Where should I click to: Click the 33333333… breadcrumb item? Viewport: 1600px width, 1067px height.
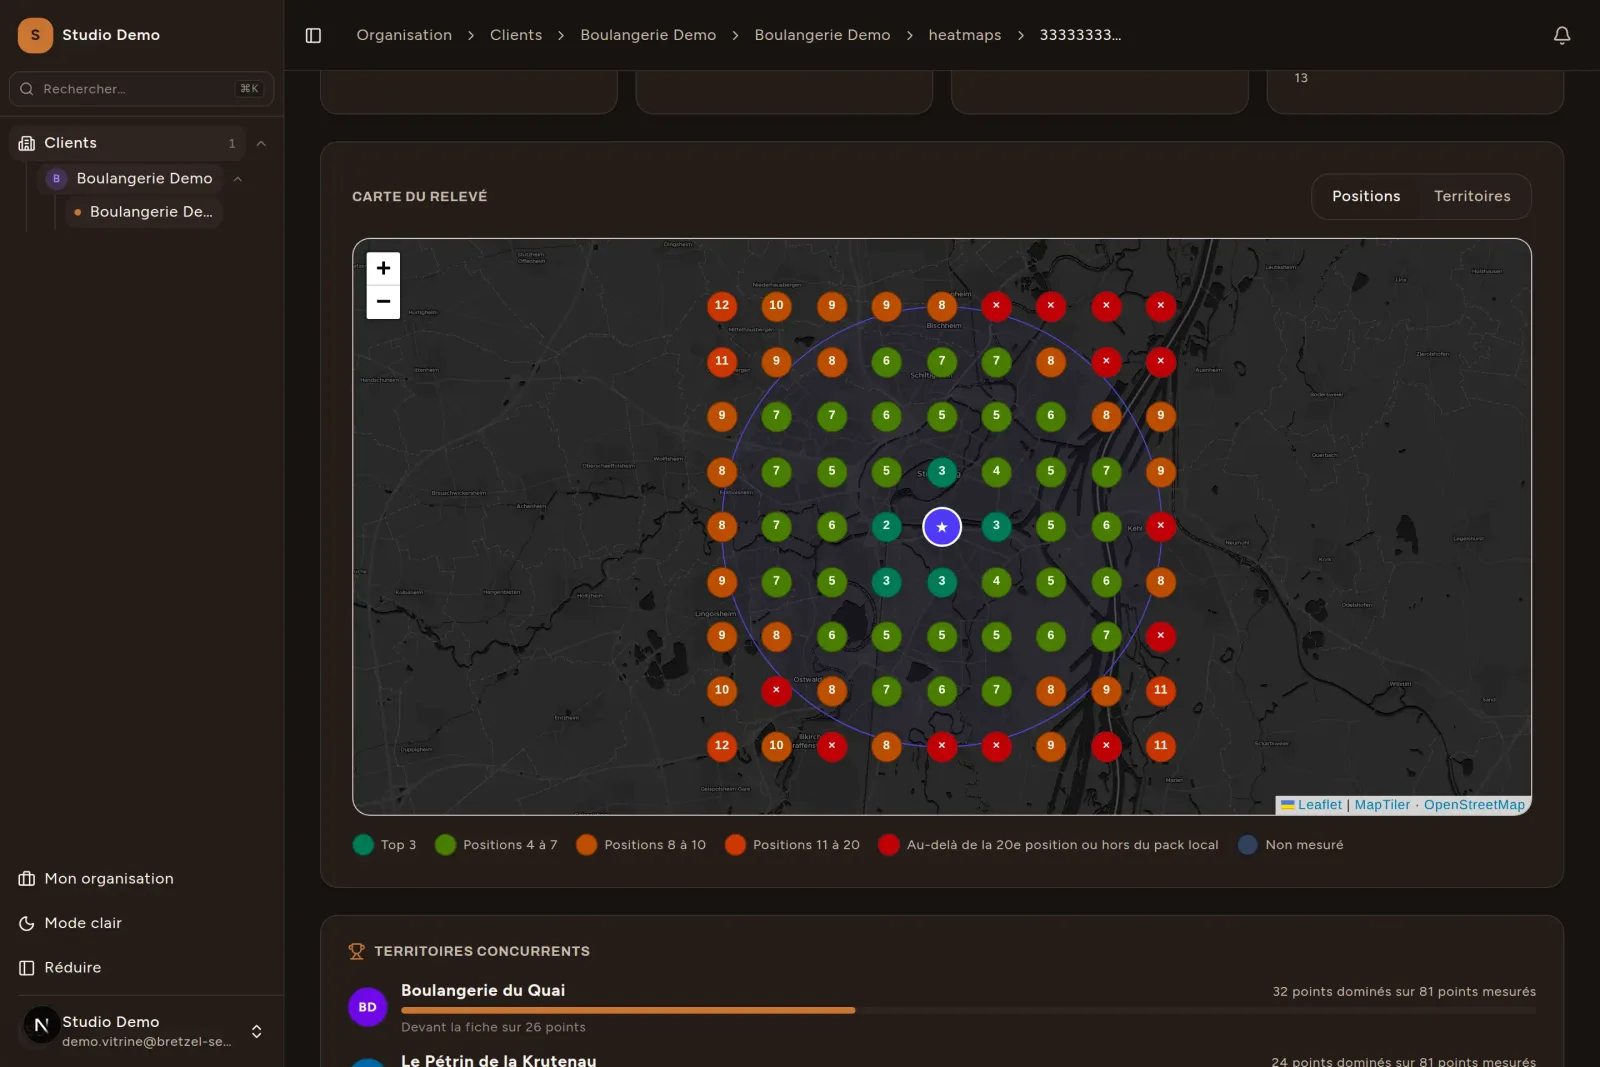(1080, 35)
